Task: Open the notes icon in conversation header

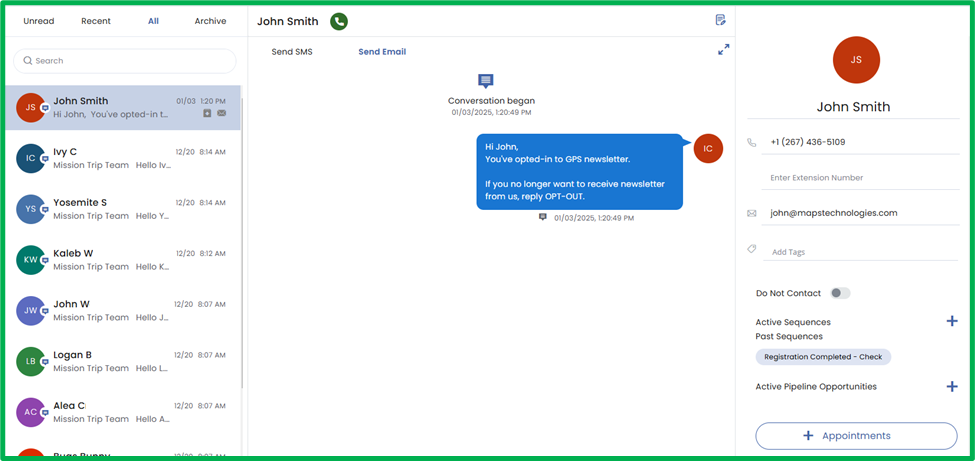Action: pyautogui.click(x=720, y=20)
